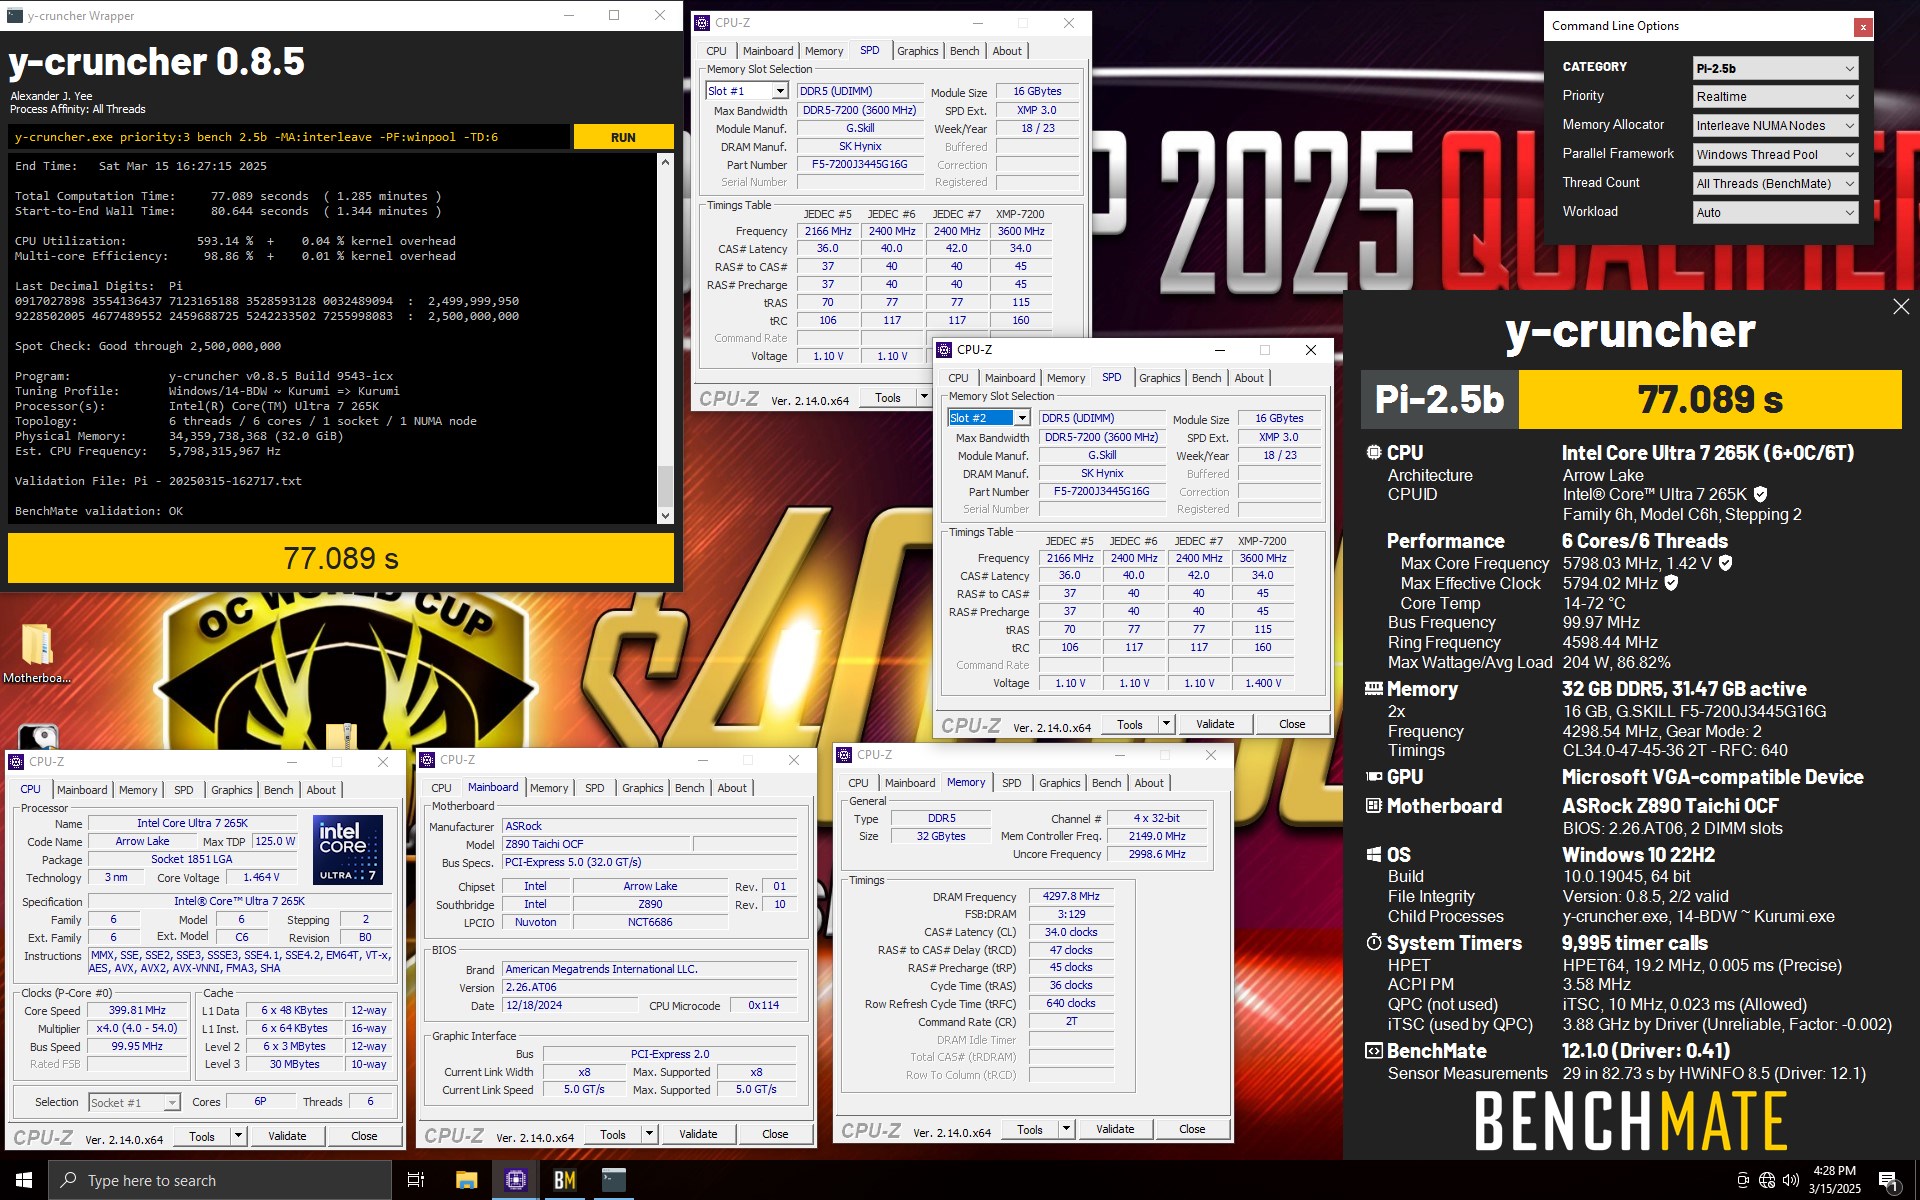1920x1200 pixels.
Task: Click Close in the Slot #2 CPU-Z window
Action: coord(1292,724)
